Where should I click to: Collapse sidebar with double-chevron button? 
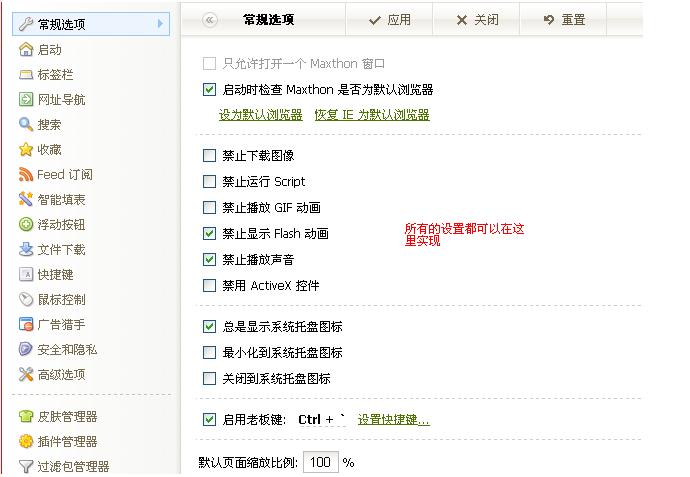point(209,20)
